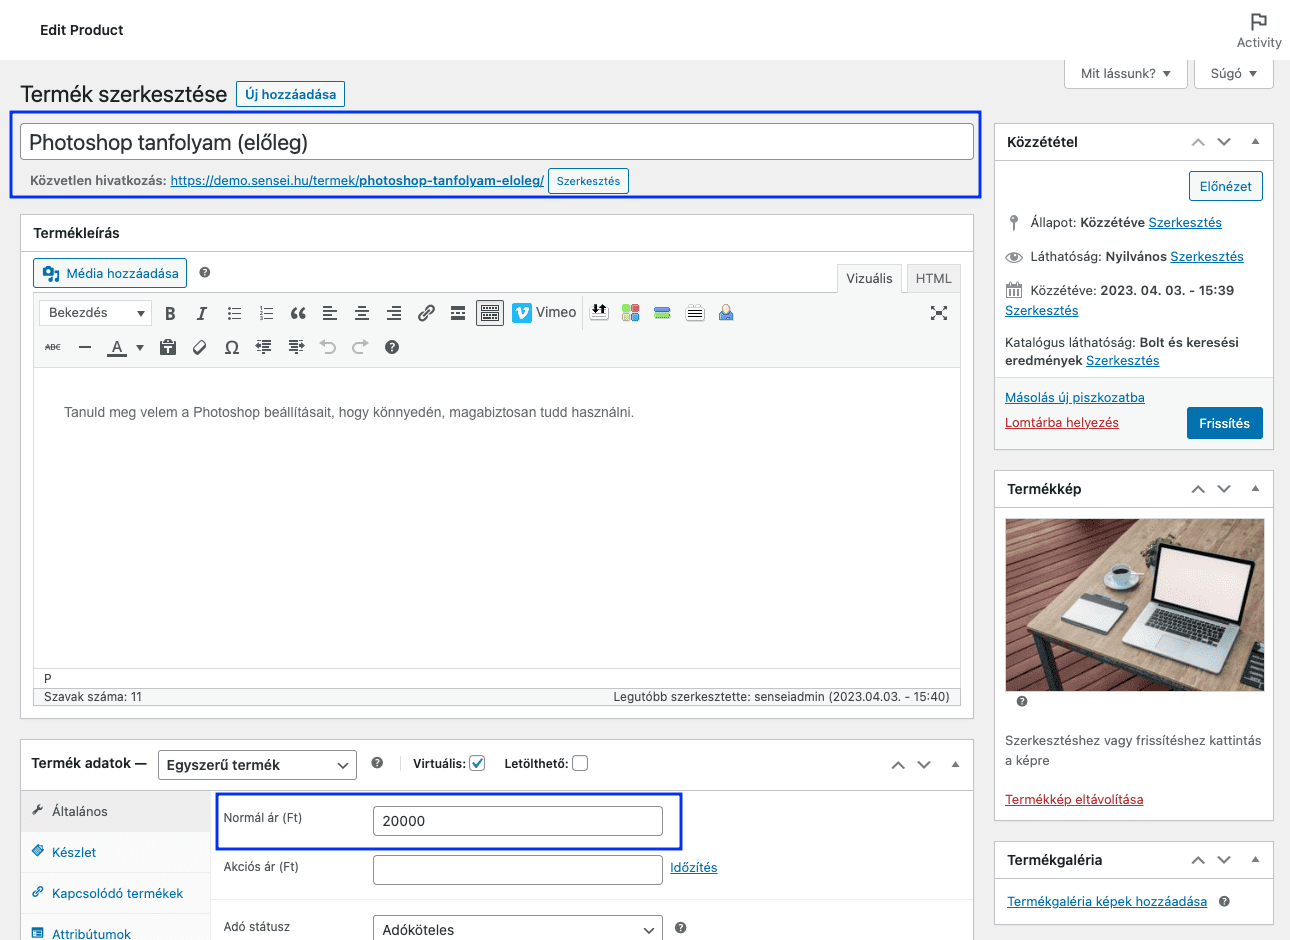
Task: Click the Média hozzáadása button
Action: pyautogui.click(x=110, y=273)
